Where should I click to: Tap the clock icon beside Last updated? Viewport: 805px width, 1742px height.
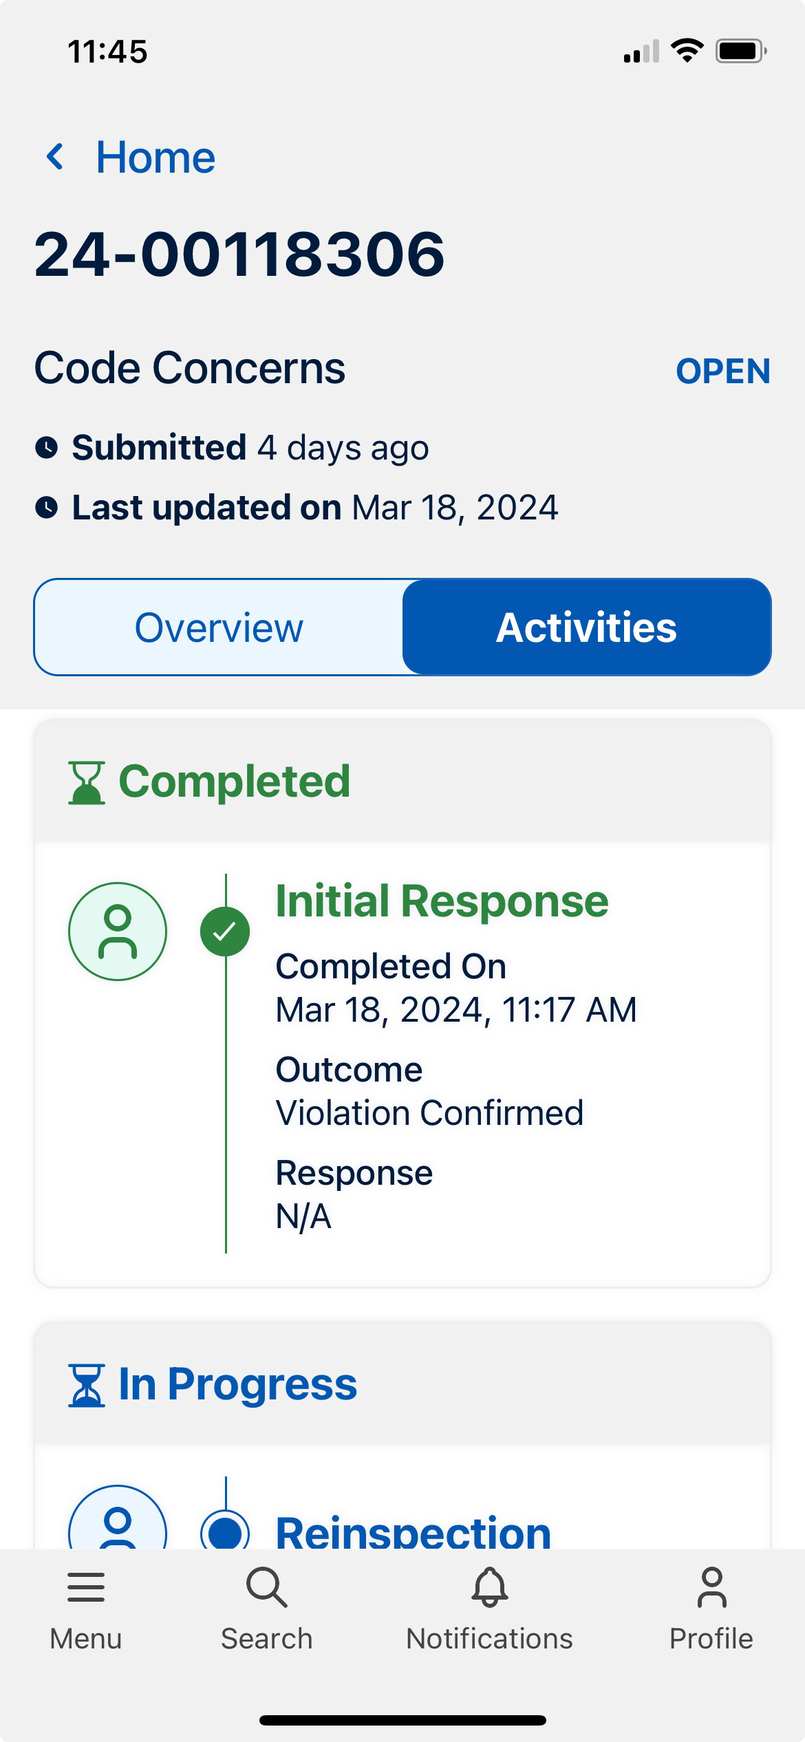pos(46,508)
